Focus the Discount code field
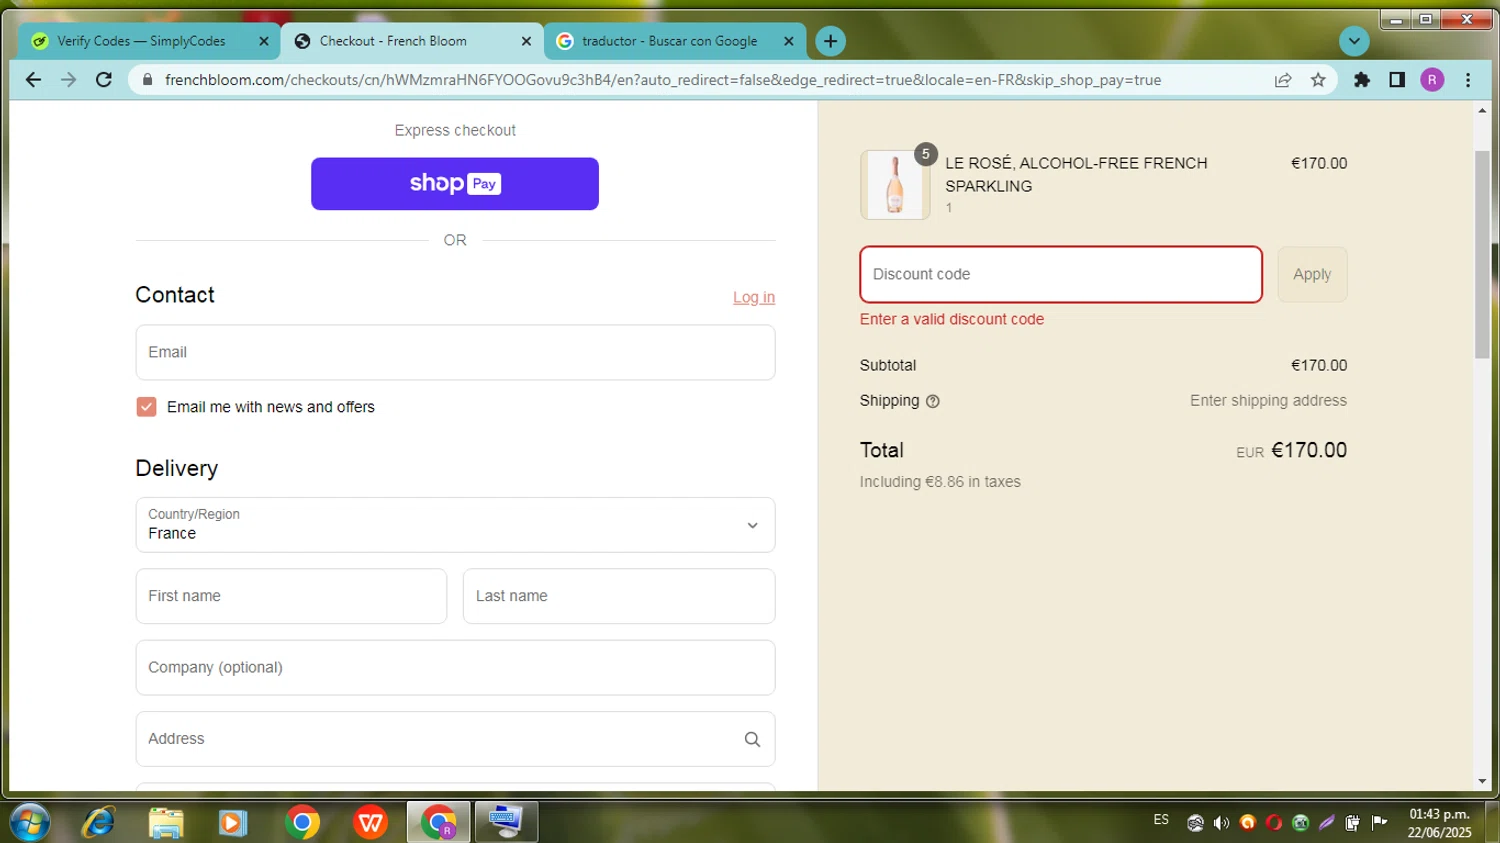Image resolution: width=1500 pixels, height=843 pixels. pyautogui.click(x=1061, y=274)
